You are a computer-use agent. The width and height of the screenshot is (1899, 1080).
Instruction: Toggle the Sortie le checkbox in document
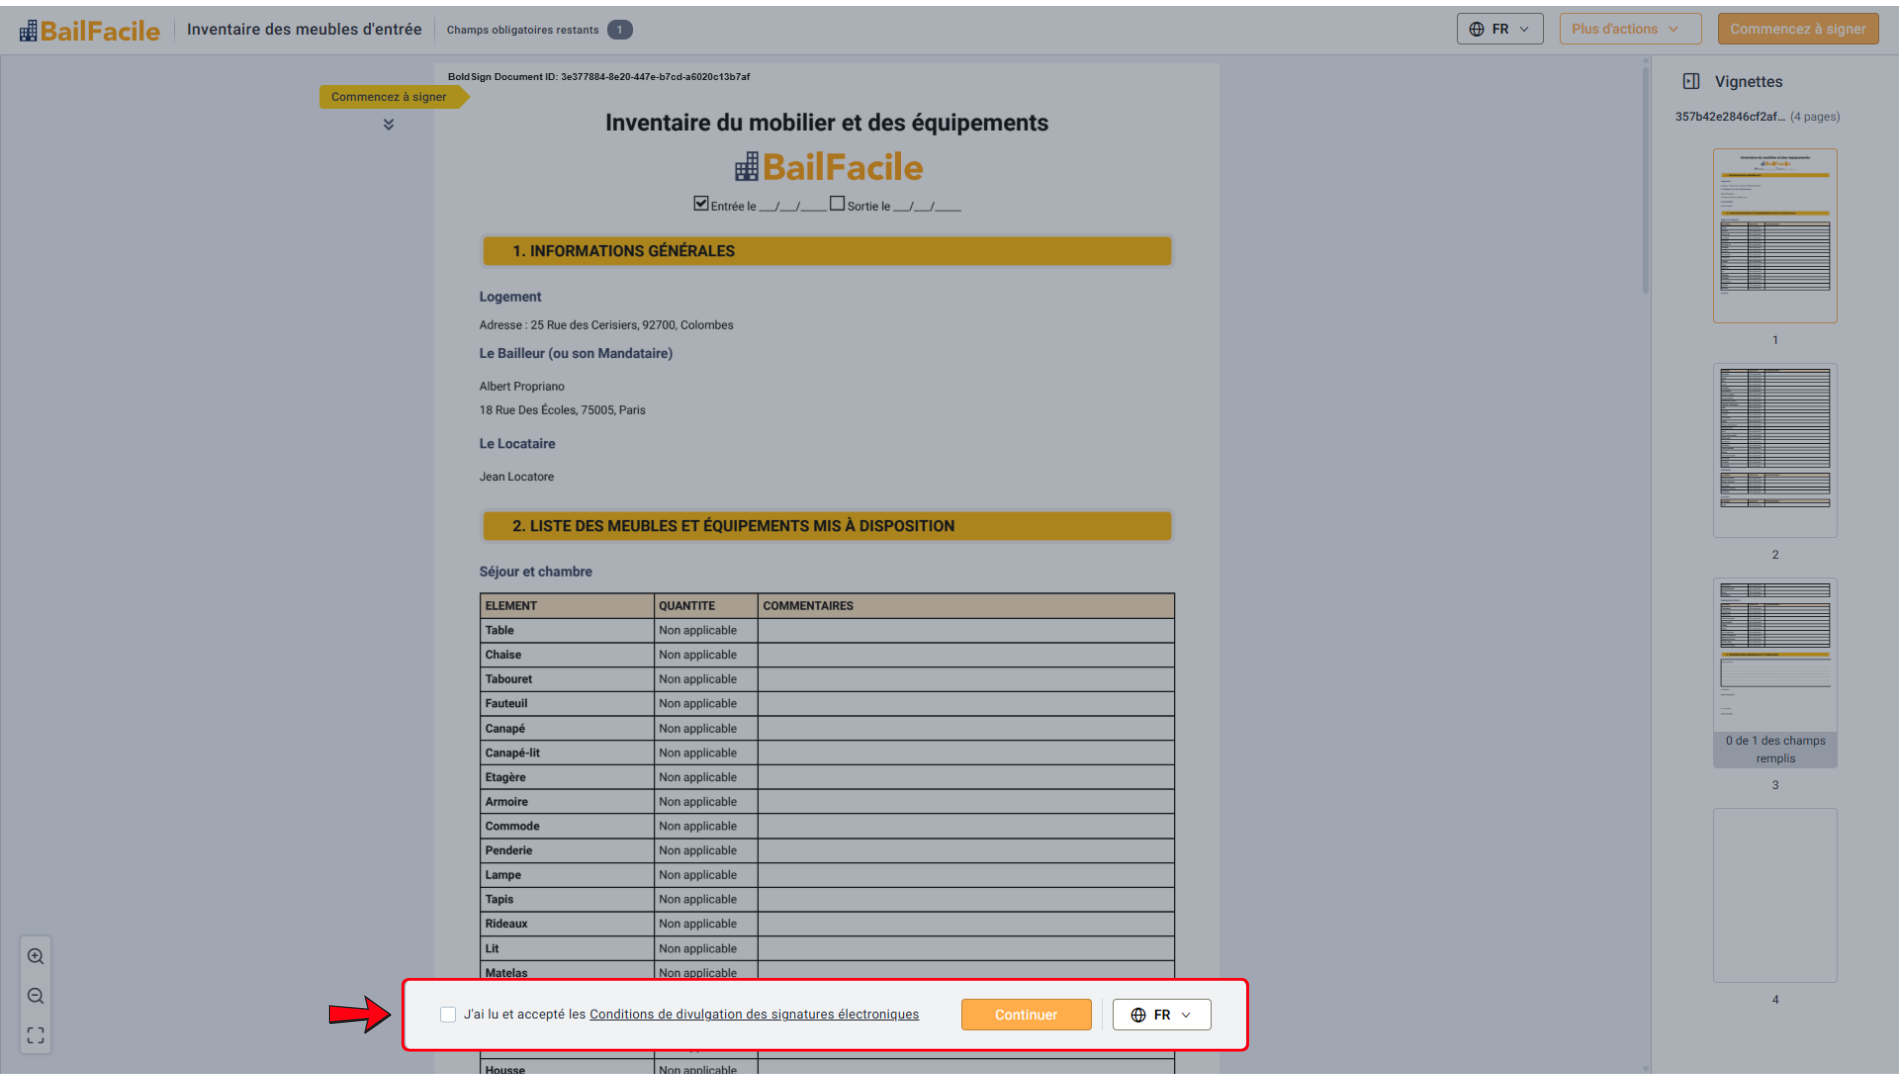[x=837, y=203]
